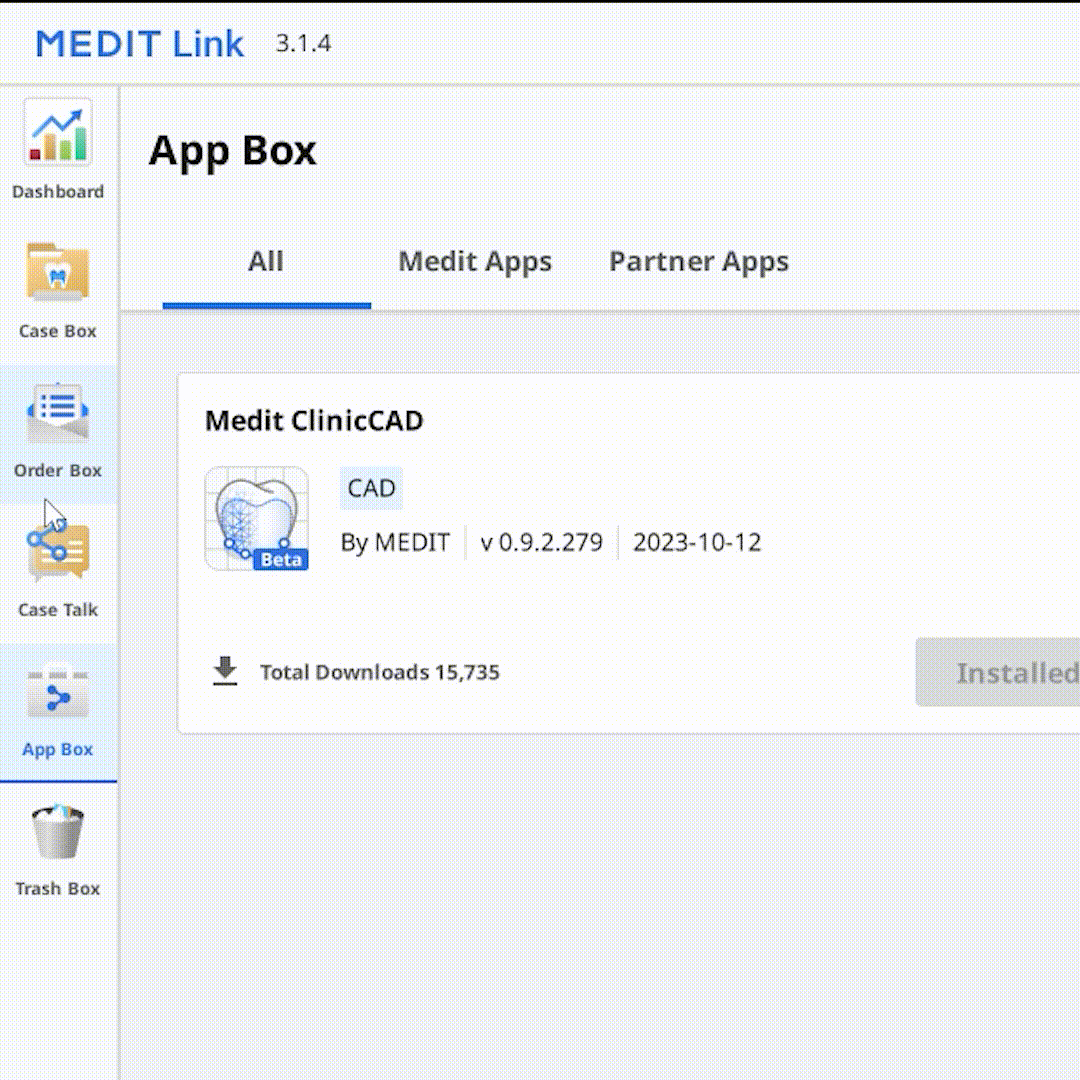Select the App Box sidebar icon

(58, 692)
